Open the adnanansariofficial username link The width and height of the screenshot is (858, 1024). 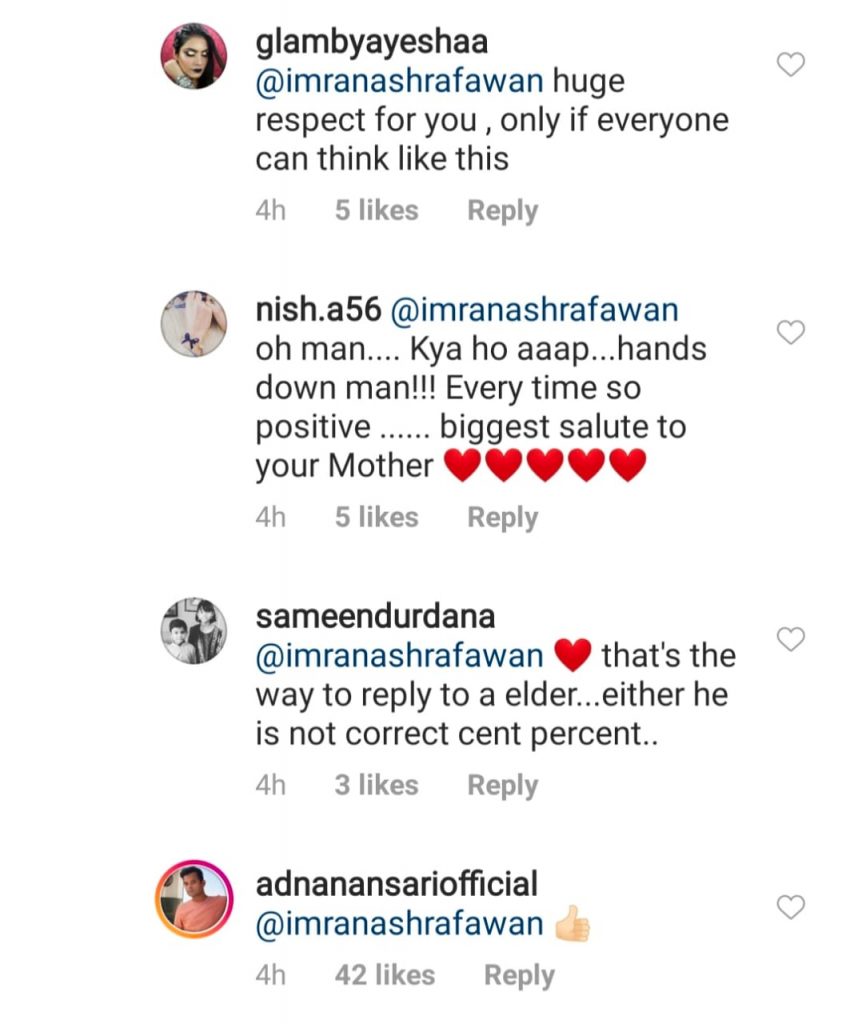tap(397, 884)
